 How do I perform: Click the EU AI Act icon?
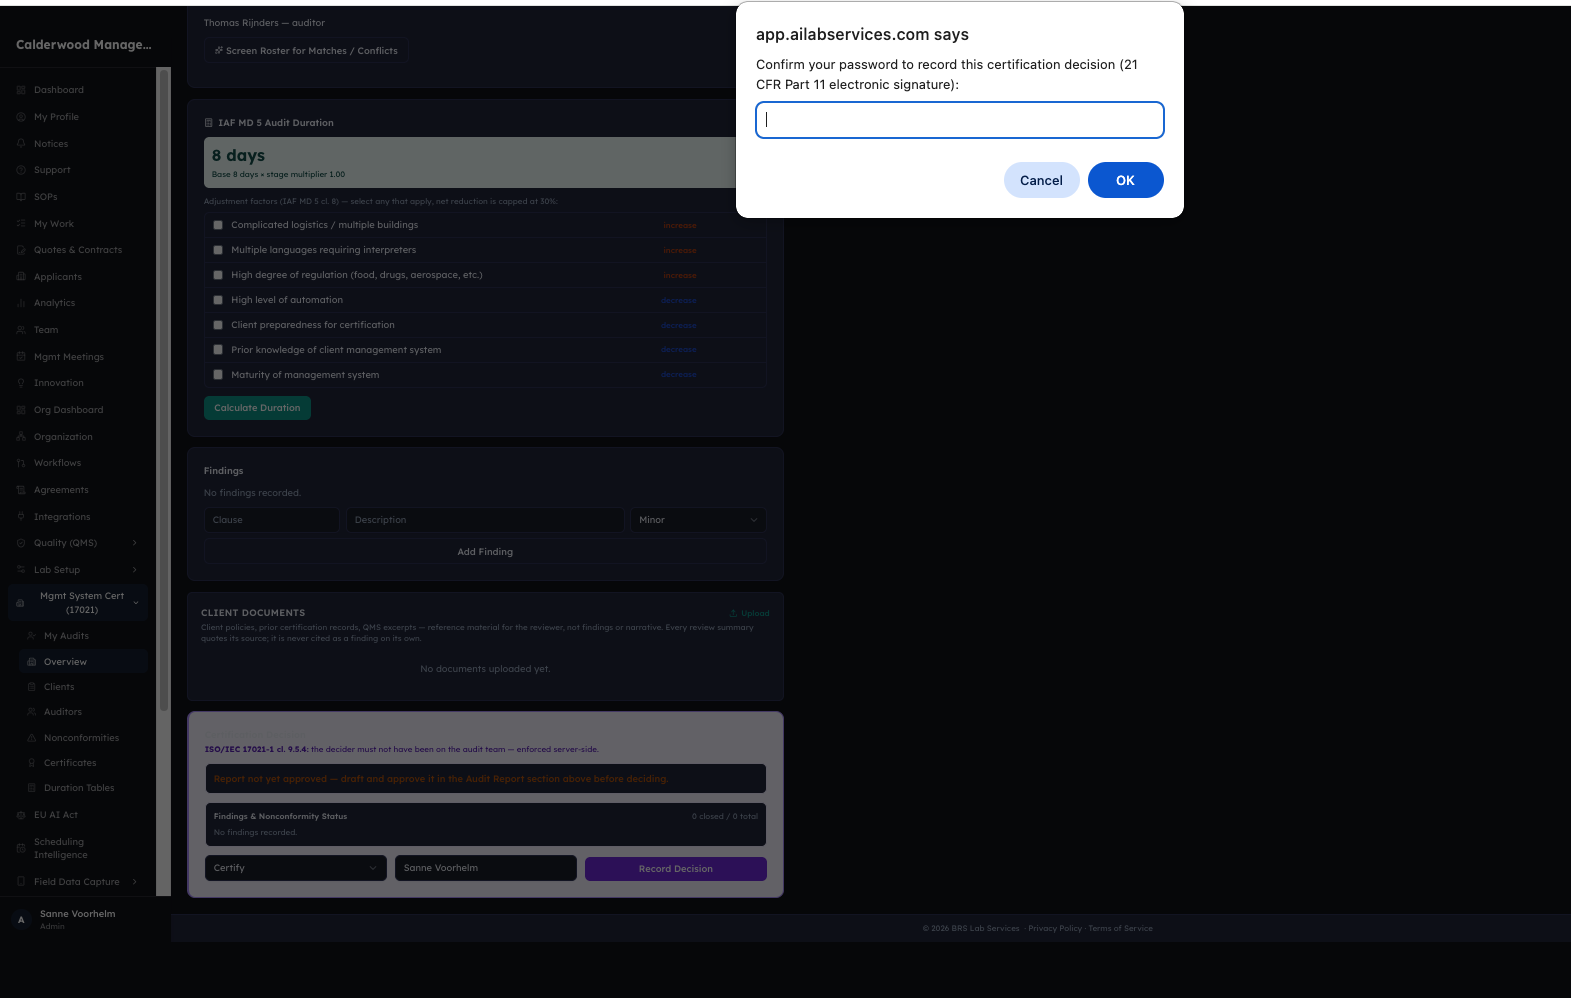pyautogui.click(x=21, y=815)
